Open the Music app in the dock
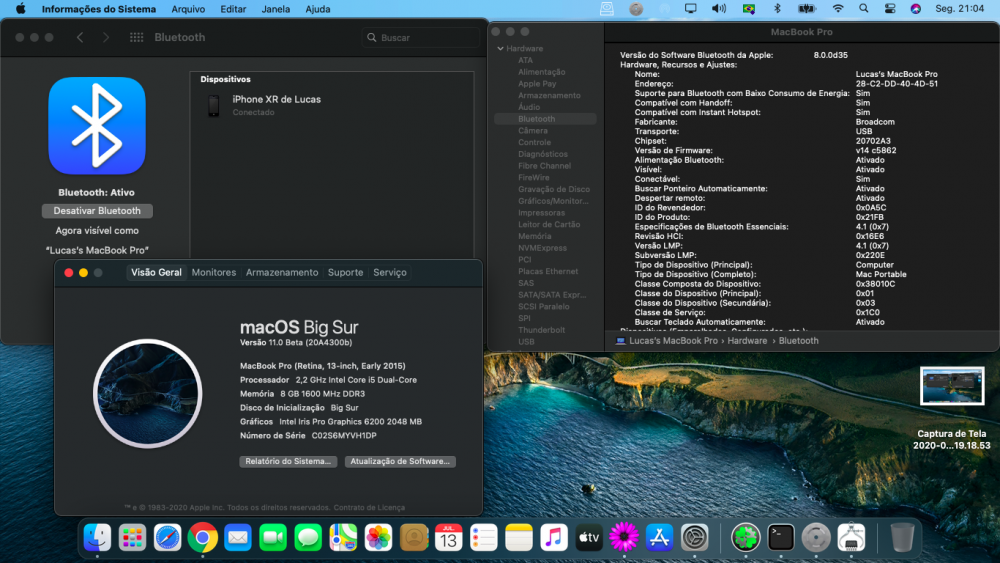The image size is (1000, 563). tap(554, 538)
